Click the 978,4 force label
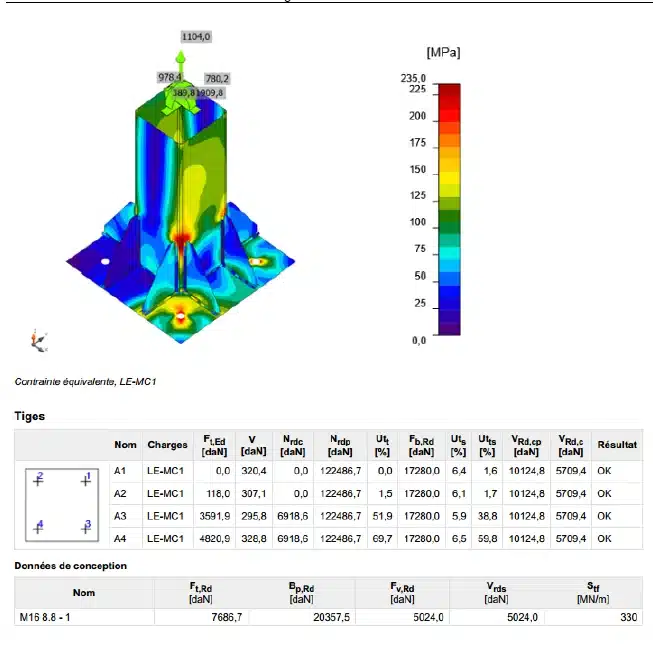This screenshot has width=653, height=645. [x=169, y=77]
